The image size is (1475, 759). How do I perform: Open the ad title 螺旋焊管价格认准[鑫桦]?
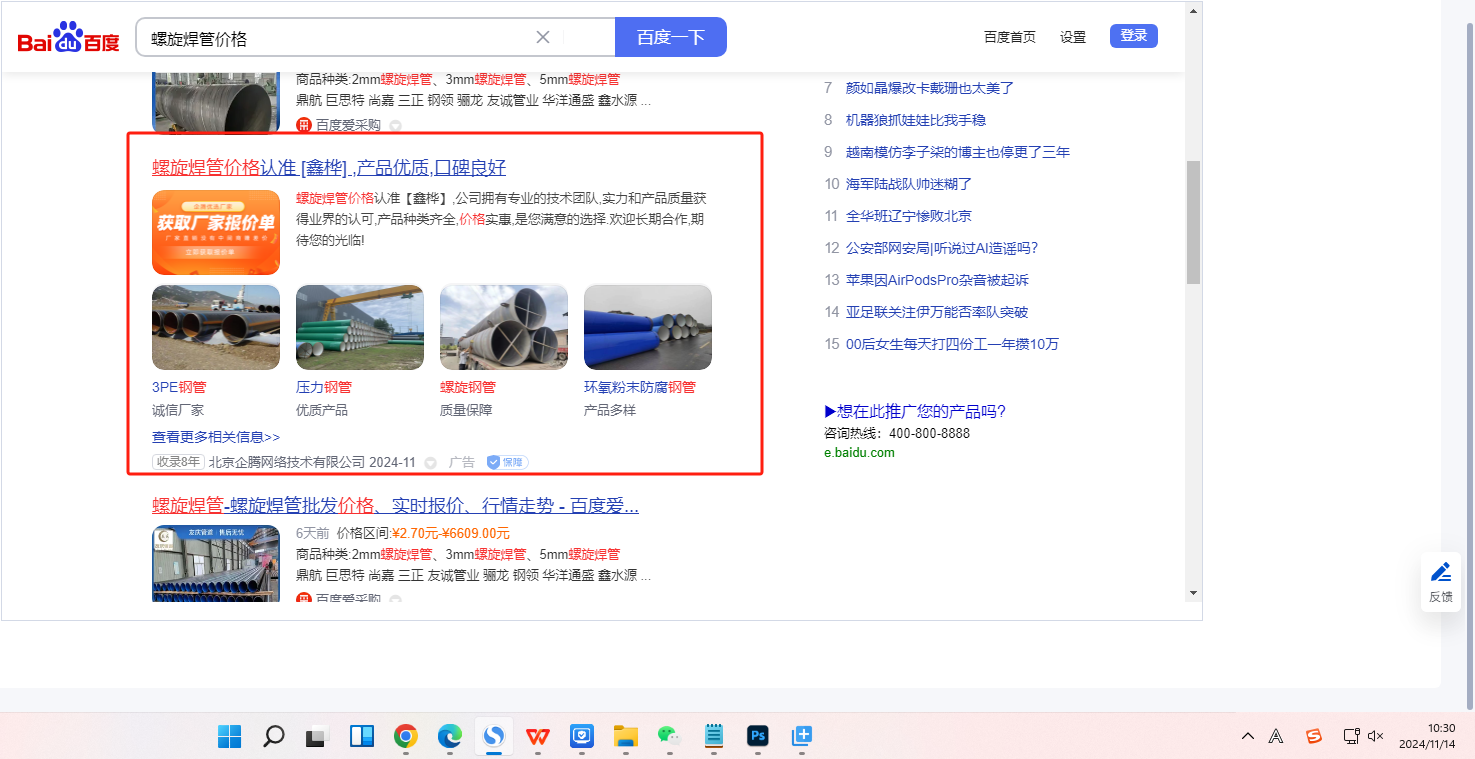coord(329,167)
